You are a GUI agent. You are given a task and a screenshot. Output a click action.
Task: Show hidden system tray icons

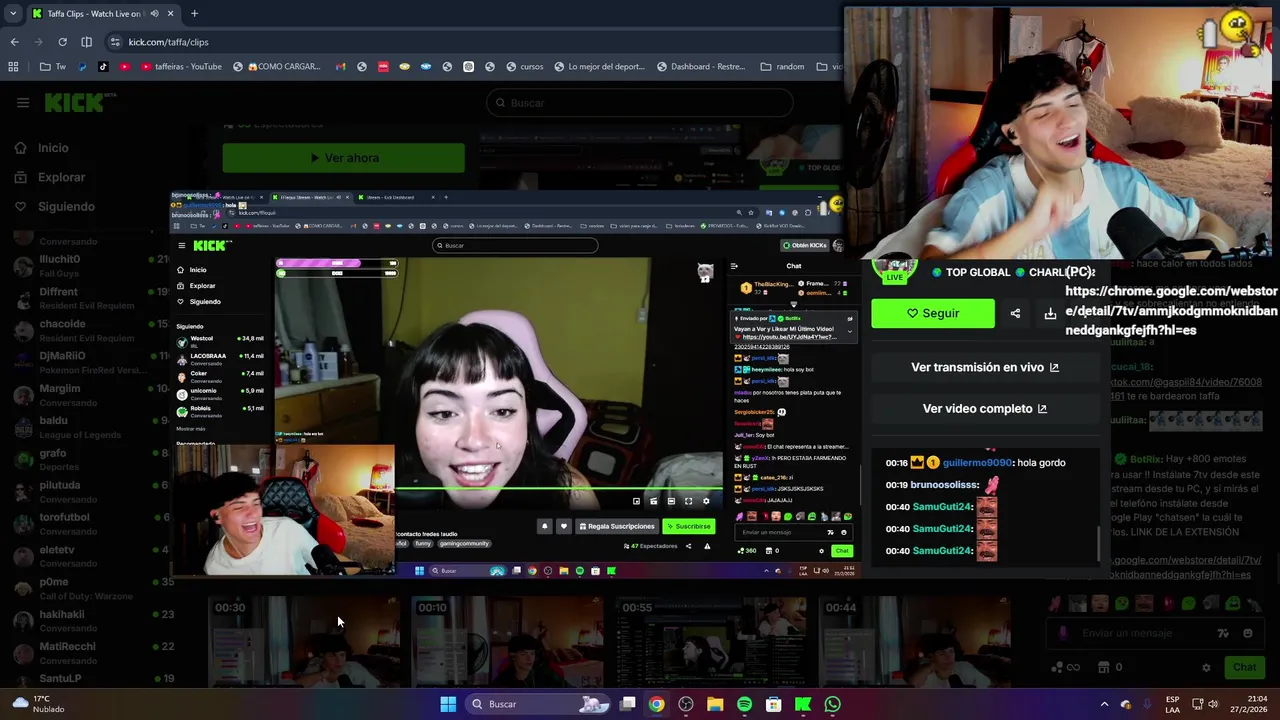coord(1104,704)
